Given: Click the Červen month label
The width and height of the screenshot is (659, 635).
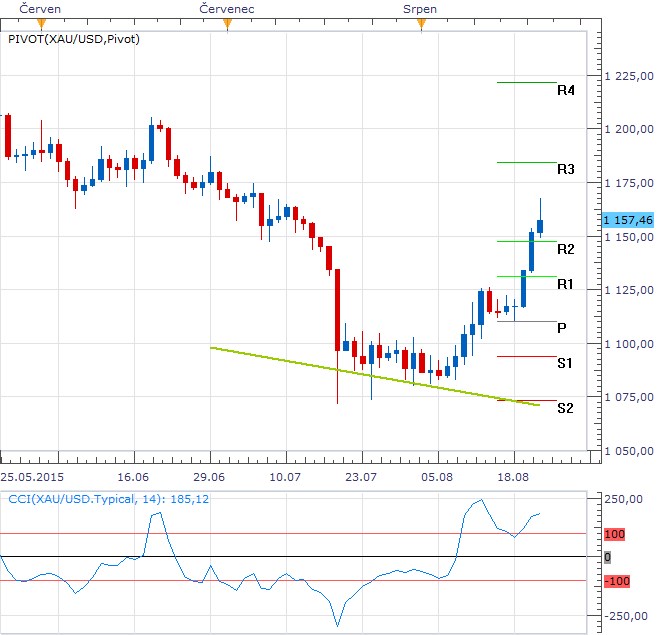Looking at the screenshot, I should [x=40, y=9].
